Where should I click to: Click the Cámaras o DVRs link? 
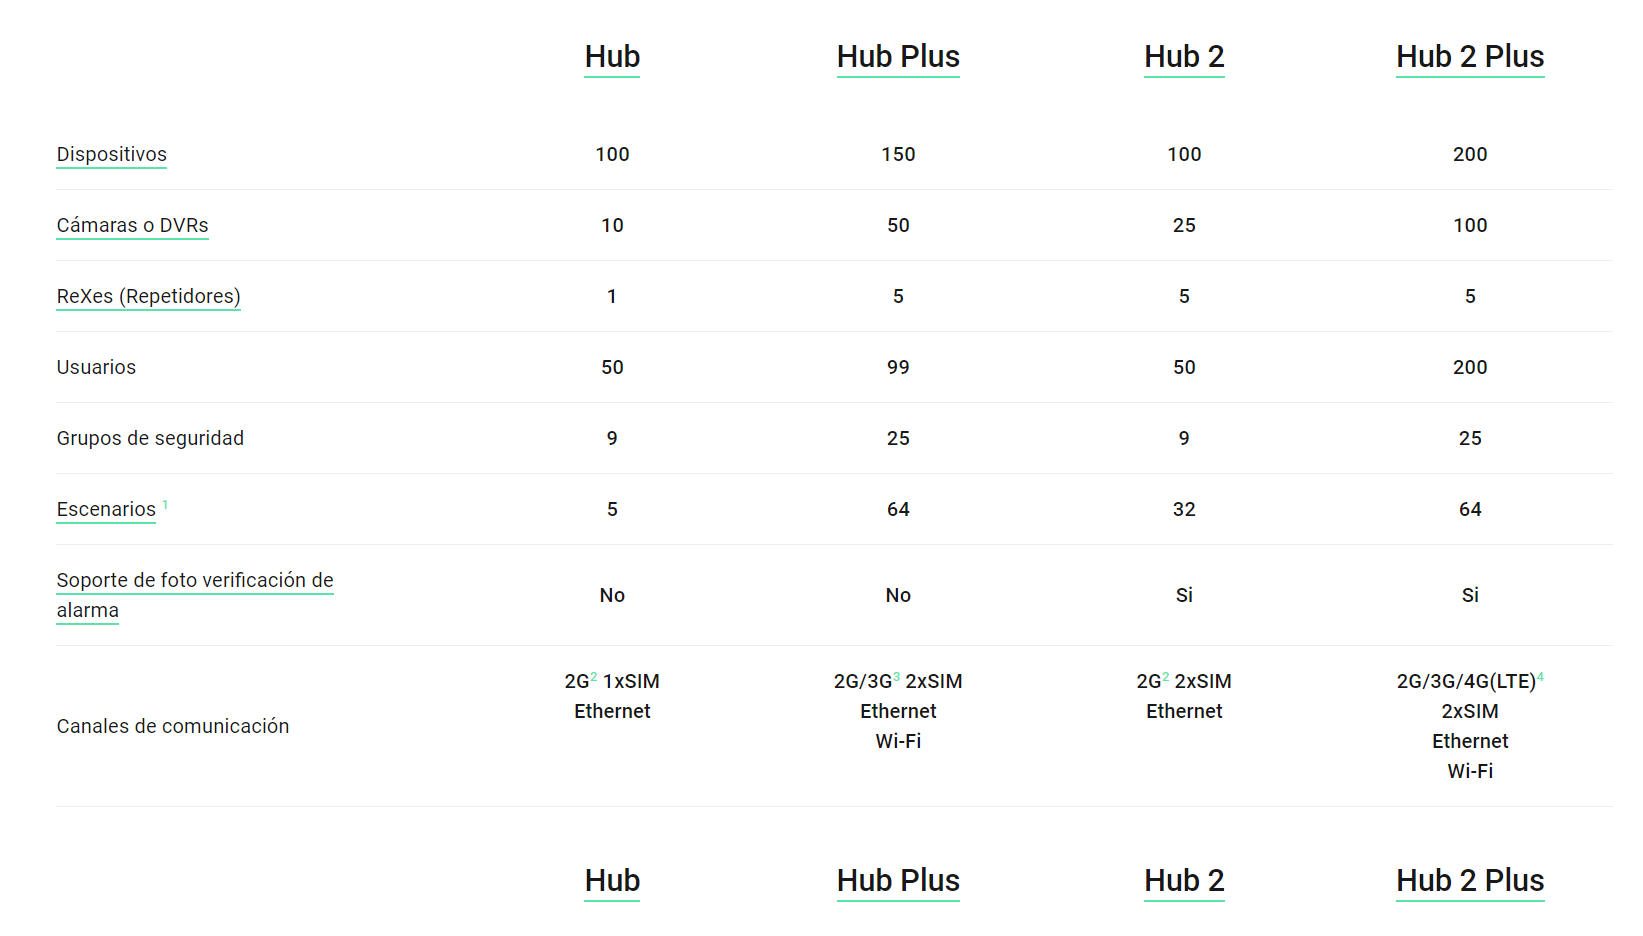pos(132,225)
